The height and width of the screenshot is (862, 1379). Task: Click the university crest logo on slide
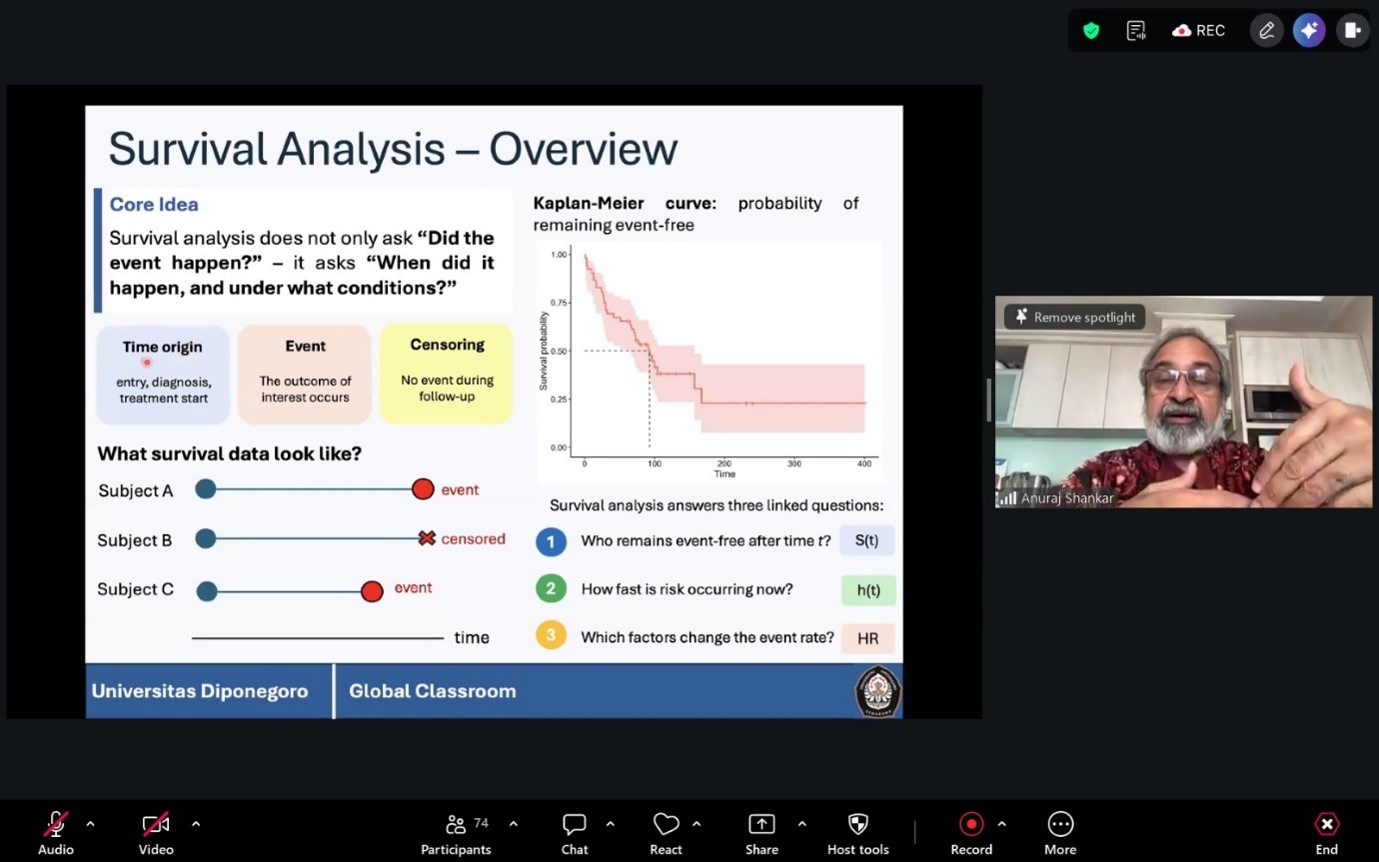click(878, 692)
